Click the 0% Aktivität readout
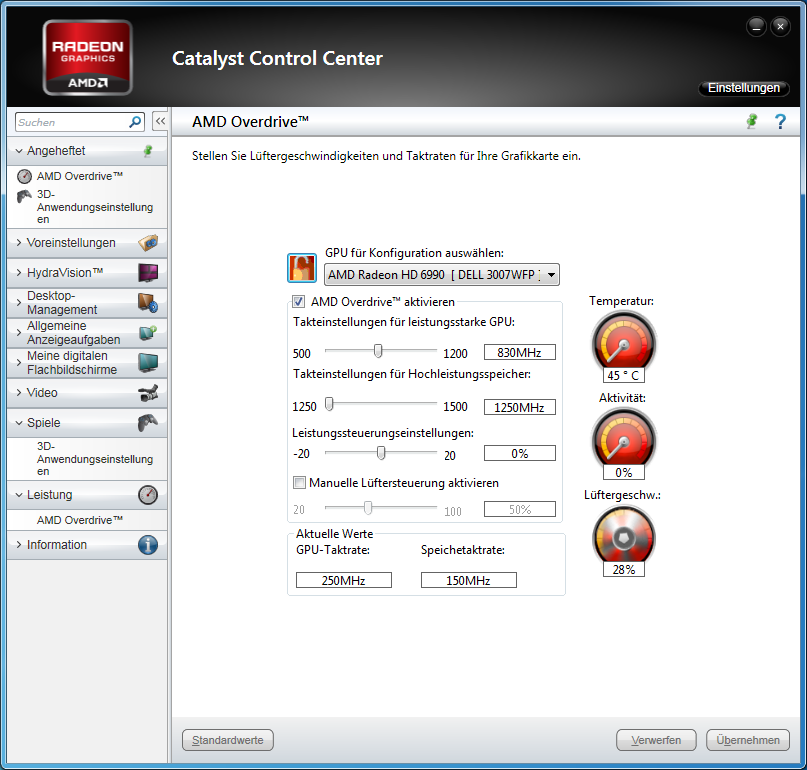 [624, 472]
